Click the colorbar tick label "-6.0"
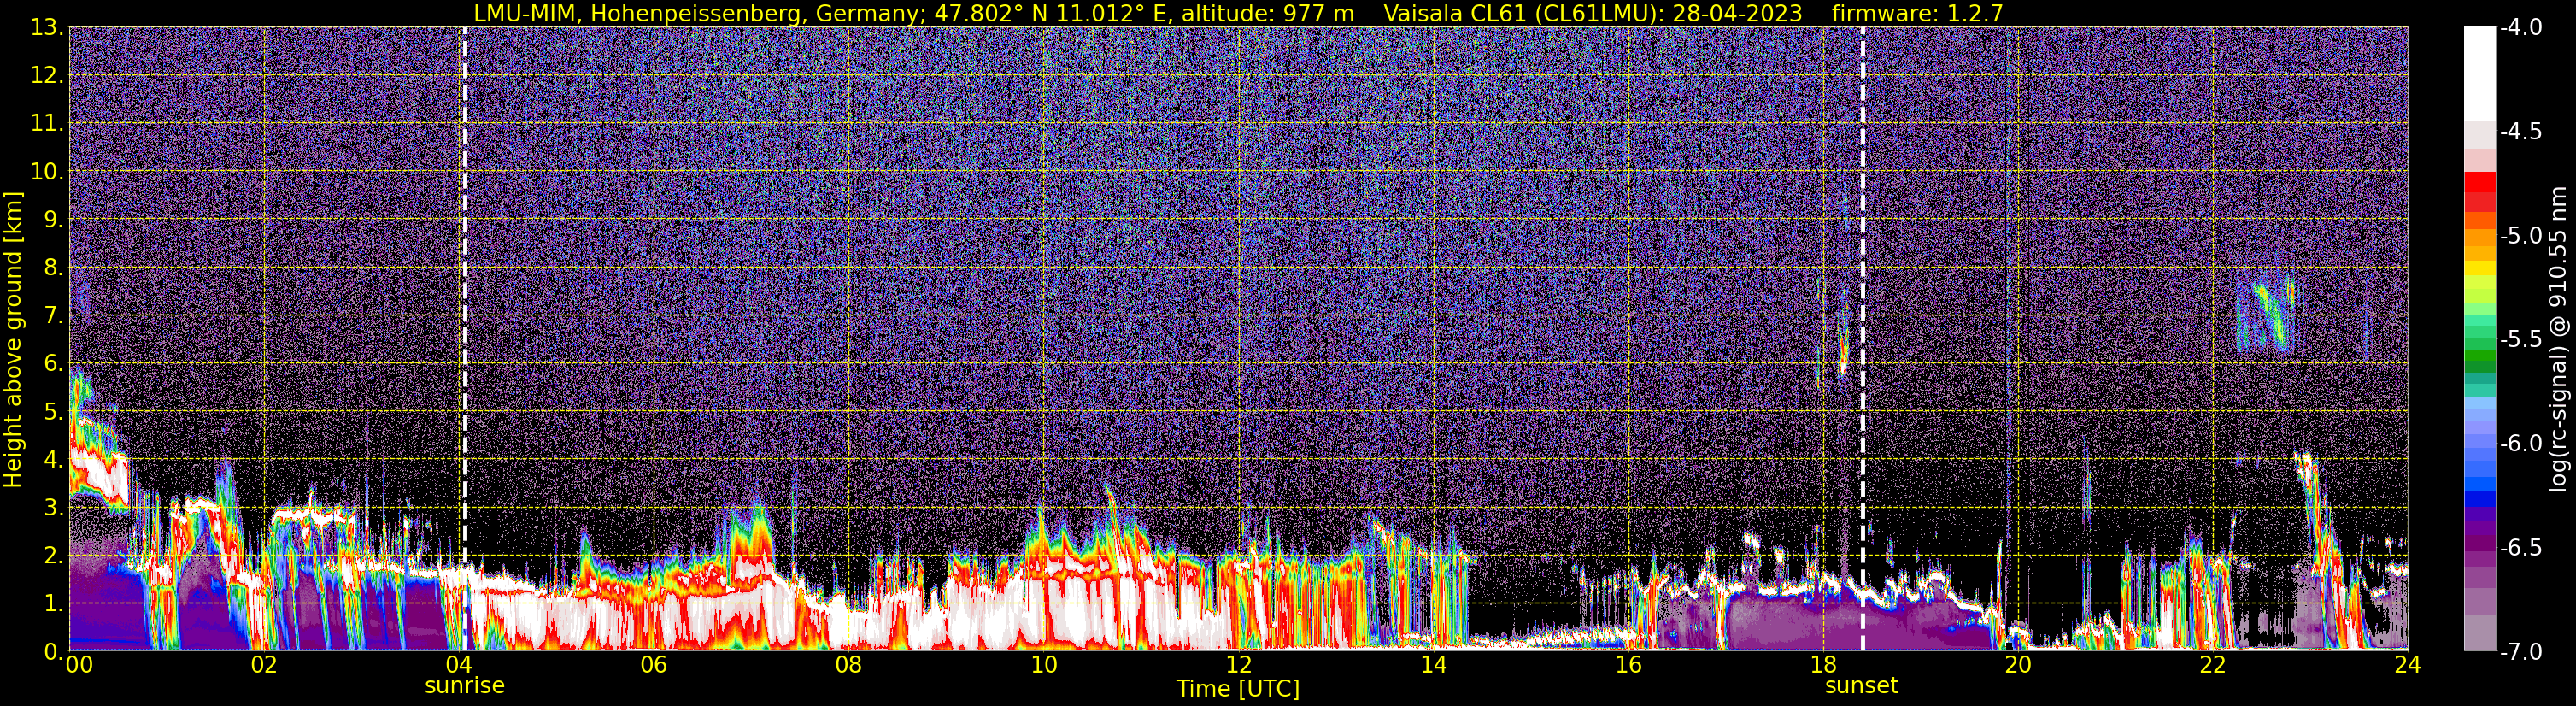Viewport: 2576px width, 706px height. [x=2521, y=443]
